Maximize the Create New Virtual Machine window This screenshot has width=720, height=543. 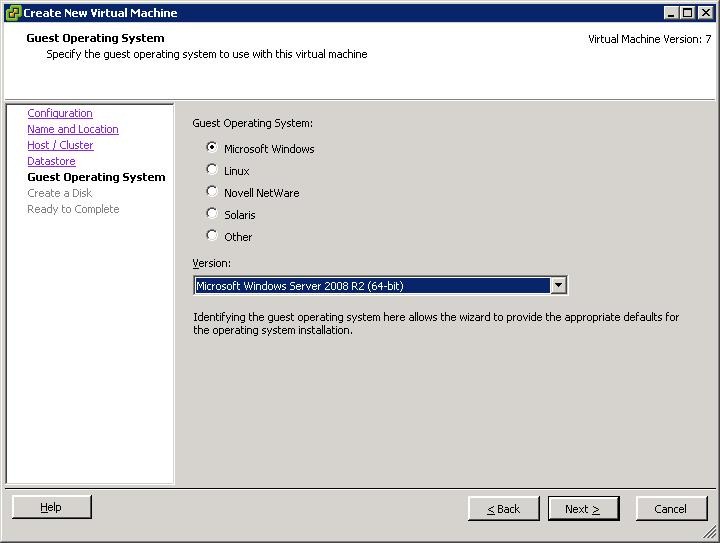687,13
